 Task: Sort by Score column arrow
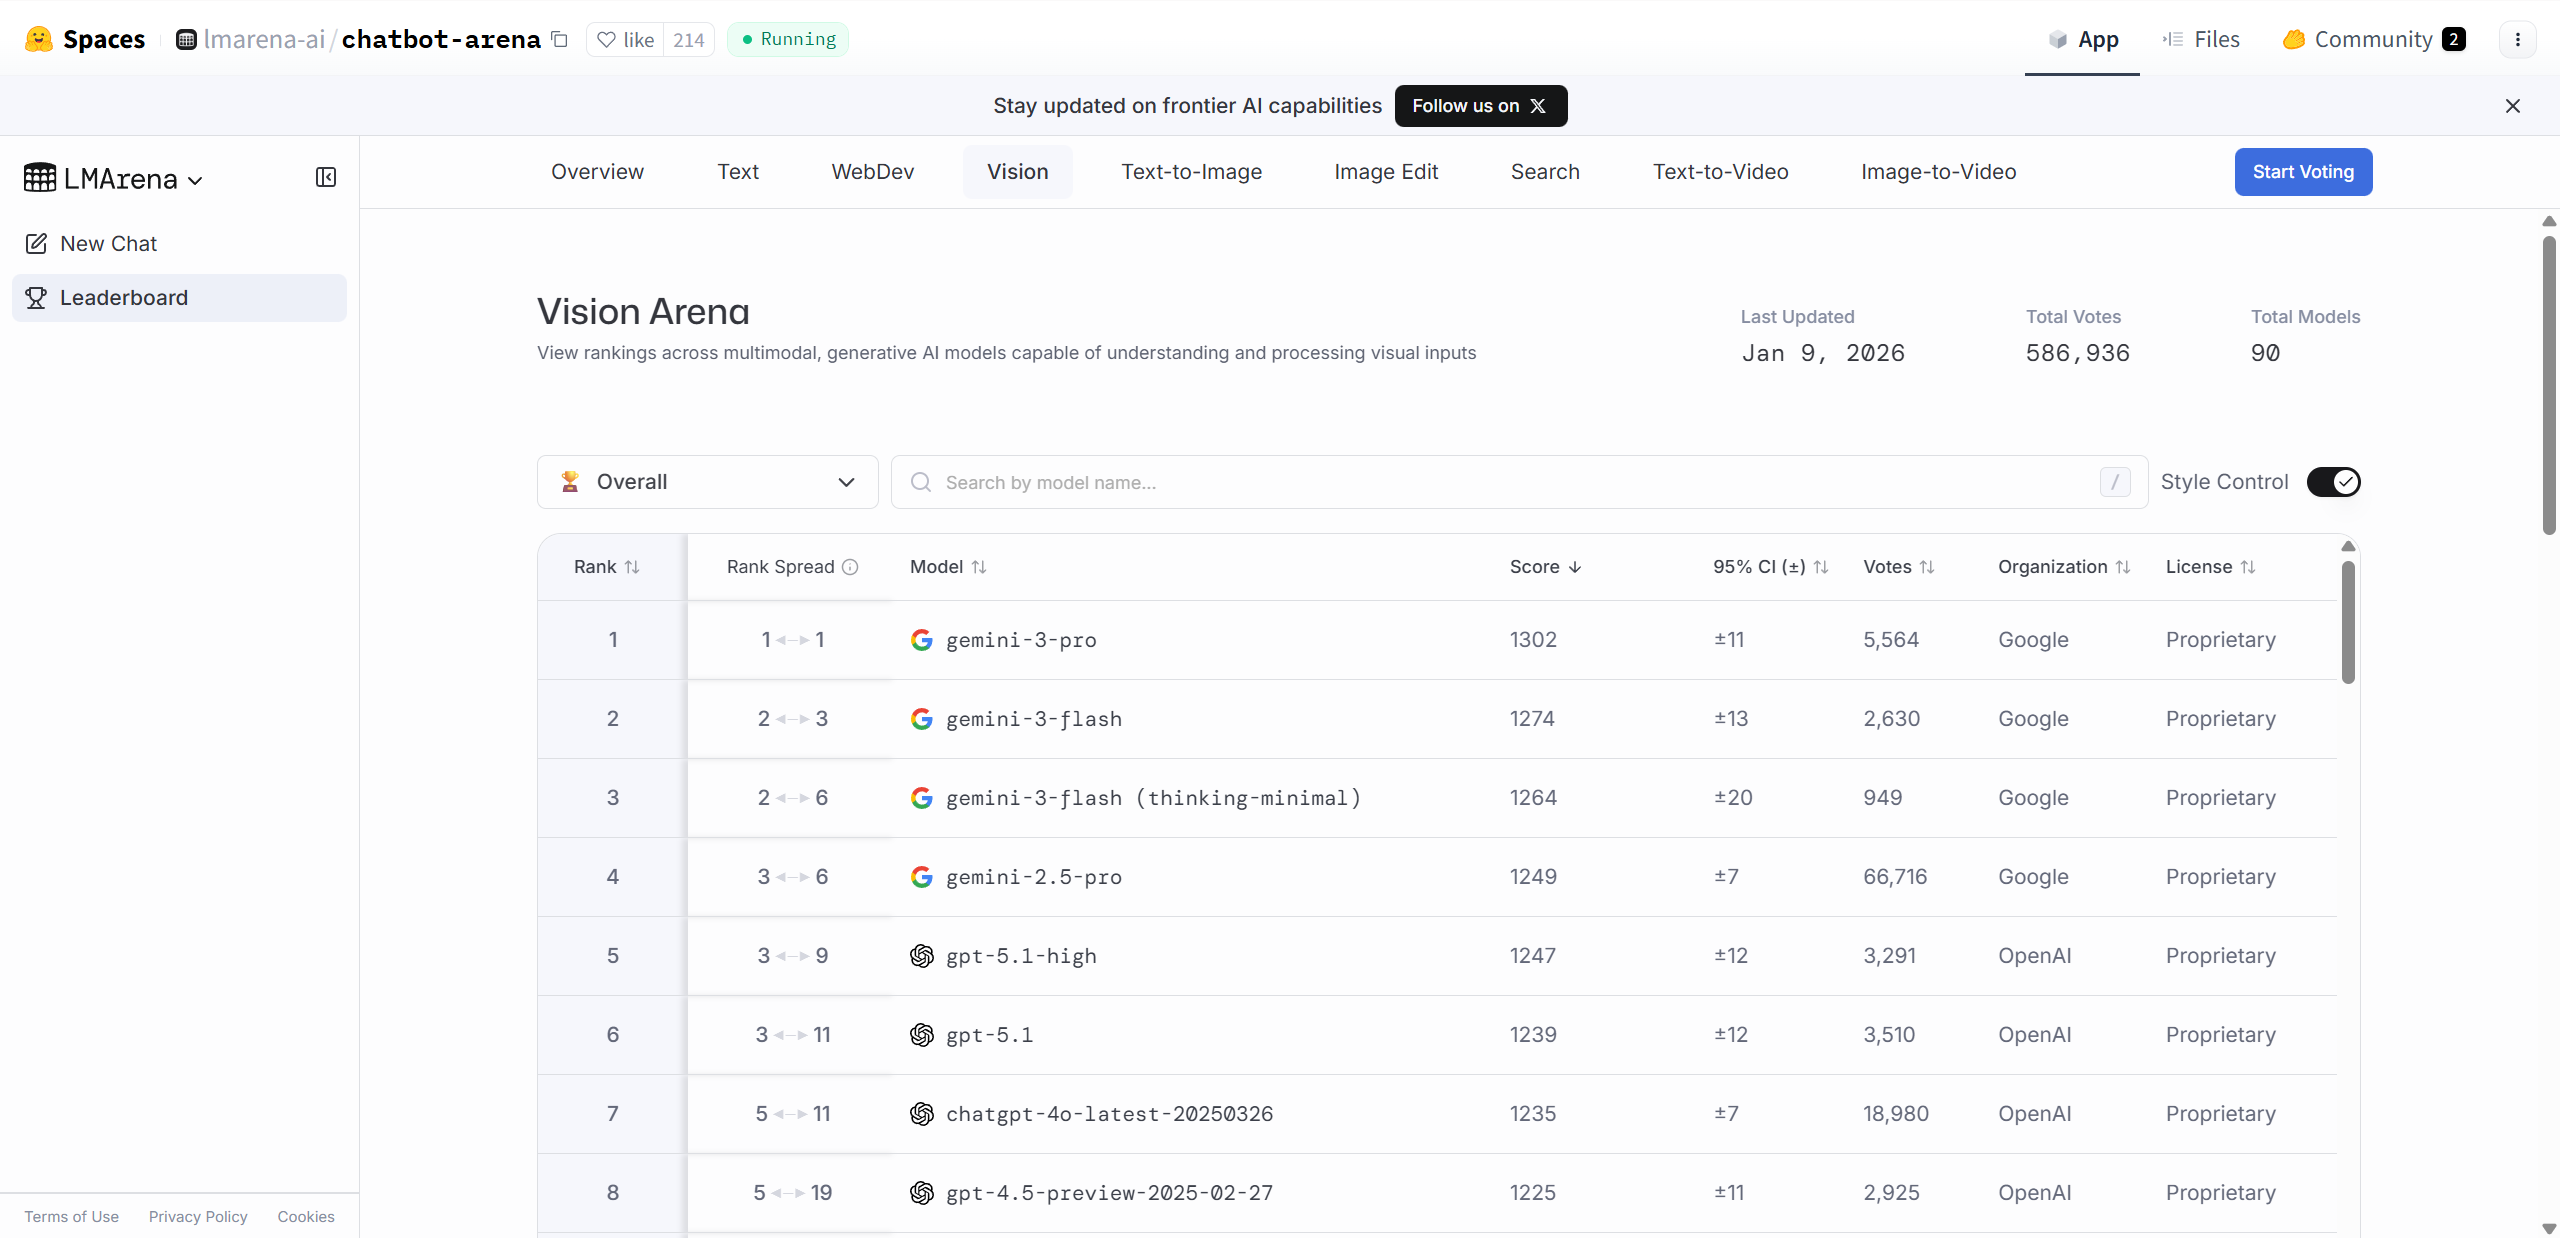pos(1575,567)
